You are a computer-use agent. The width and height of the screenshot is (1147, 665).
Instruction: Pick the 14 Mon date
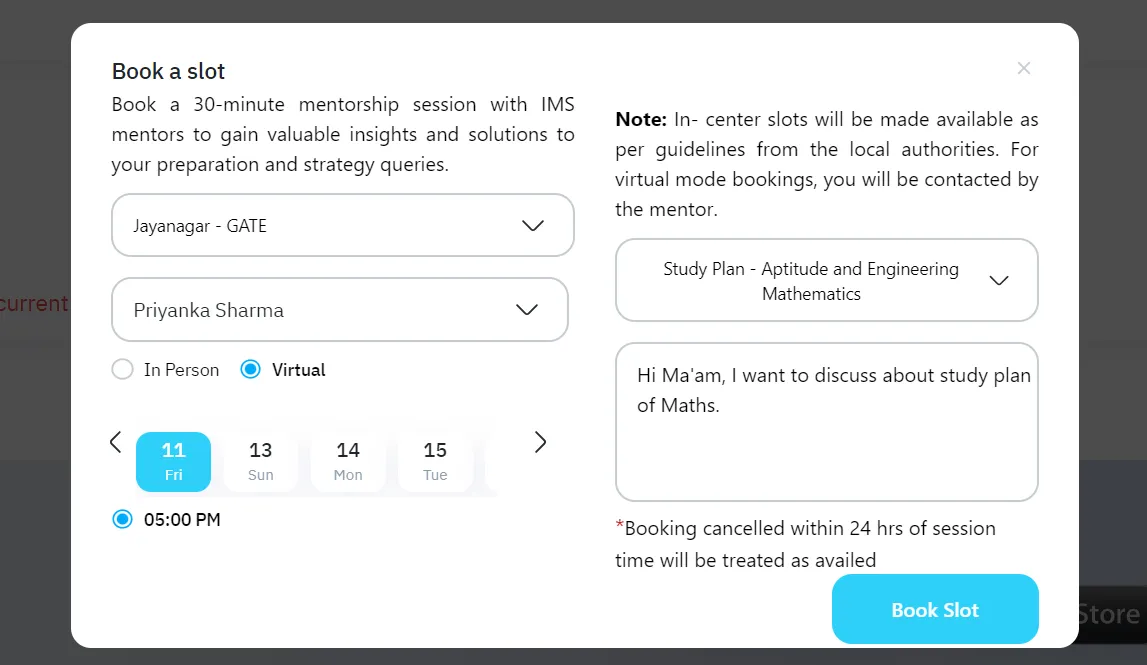[x=348, y=461]
